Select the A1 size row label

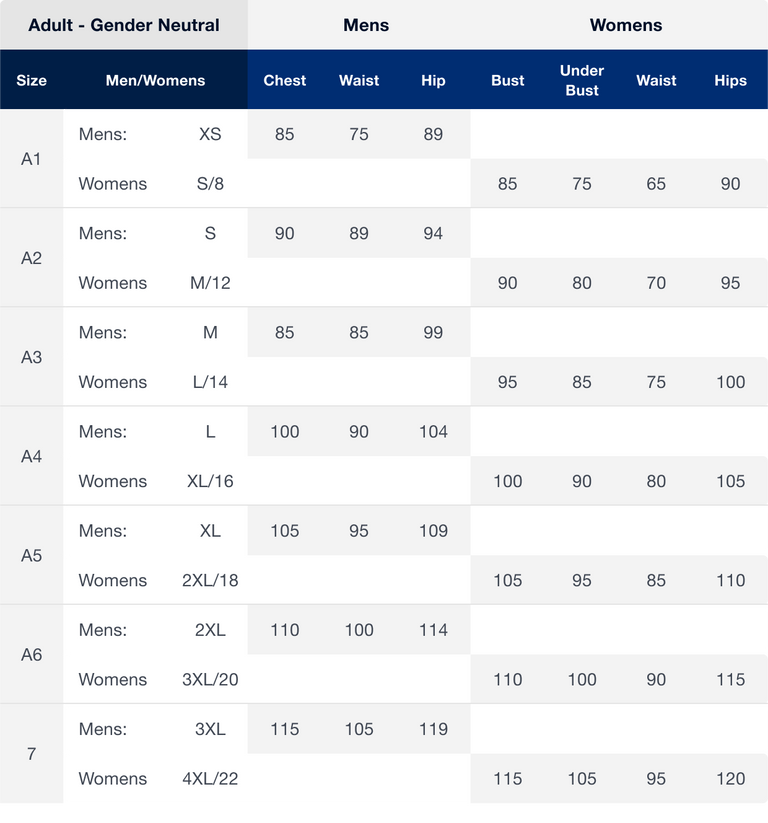pos(31,159)
